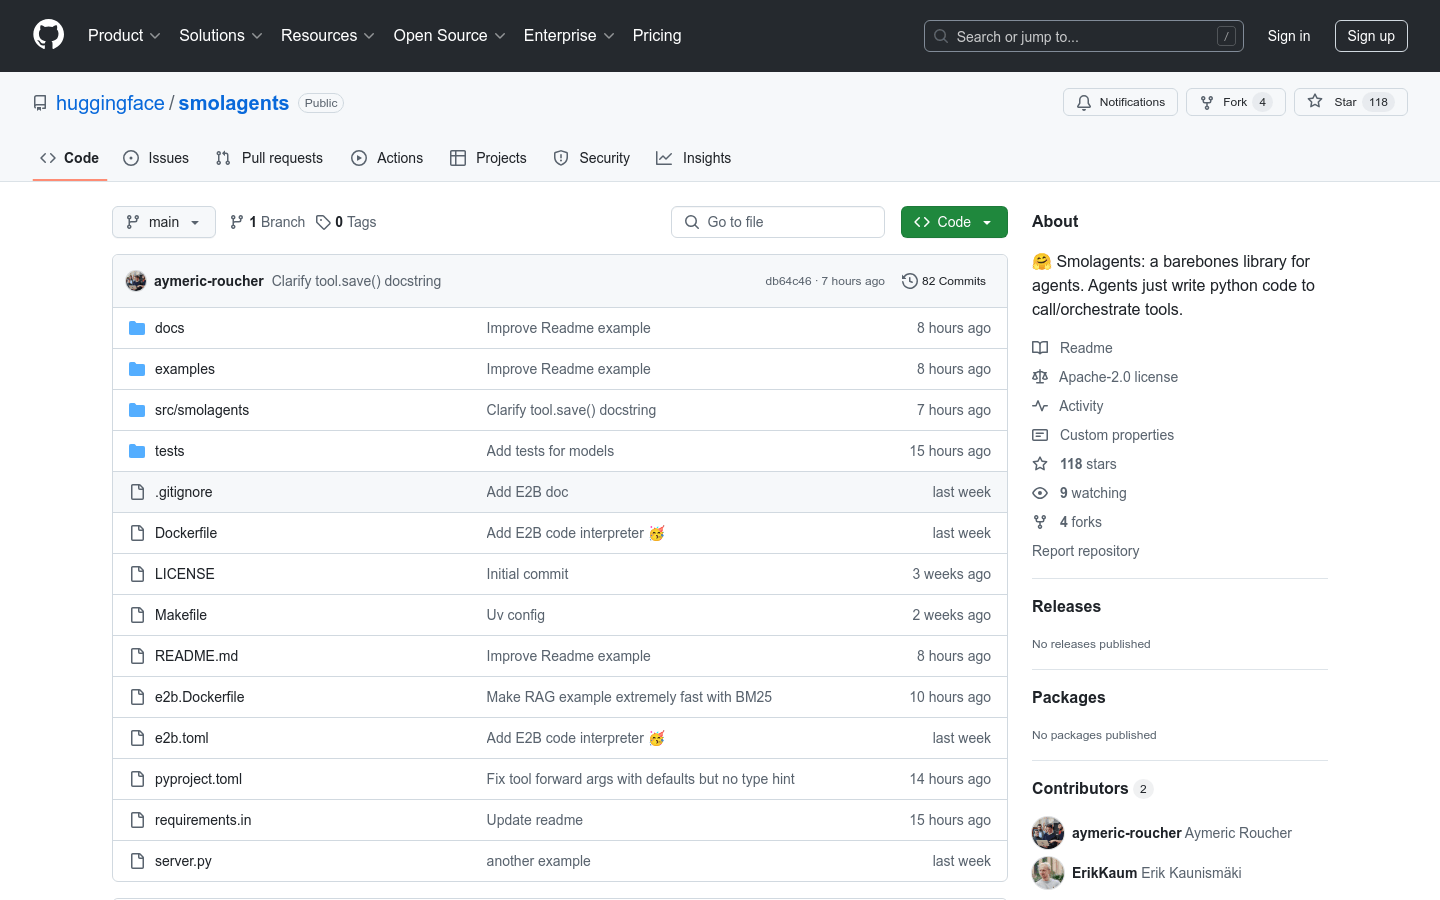
Task: Open the e2b.Dockerfile file
Action: (x=199, y=697)
